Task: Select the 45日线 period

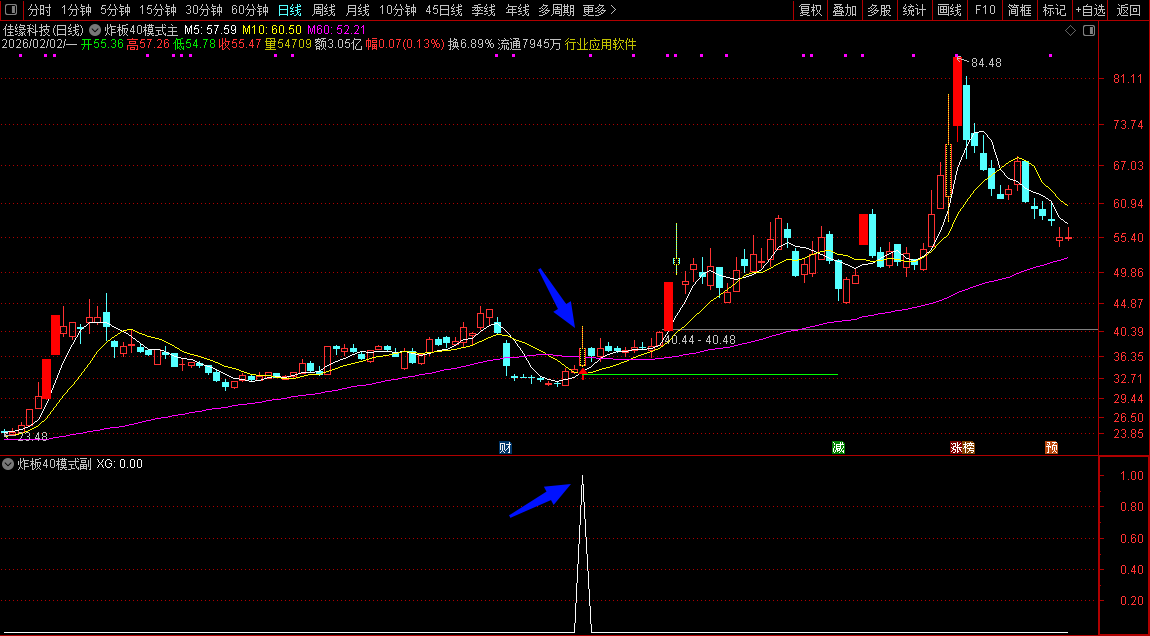Action: tap(444, 10)
